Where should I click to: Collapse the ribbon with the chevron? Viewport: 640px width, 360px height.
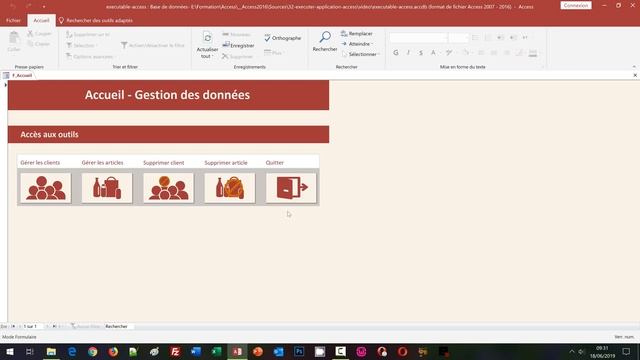(634, 67)
